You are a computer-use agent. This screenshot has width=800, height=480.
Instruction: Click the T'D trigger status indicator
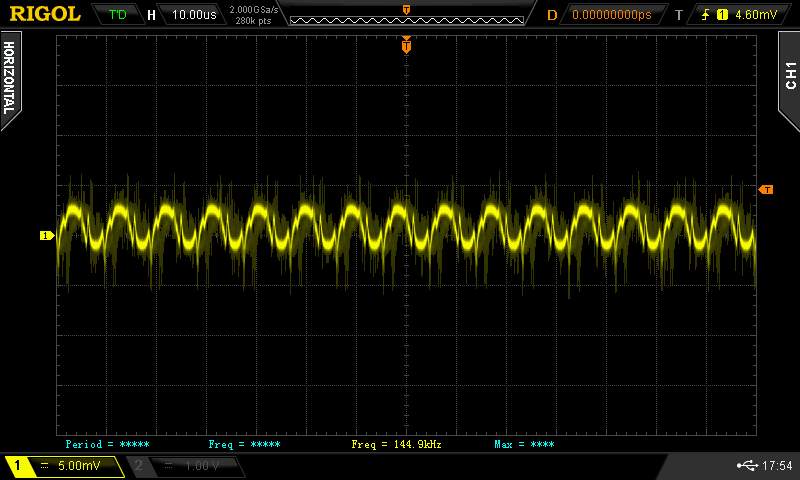tap(118, 15)
